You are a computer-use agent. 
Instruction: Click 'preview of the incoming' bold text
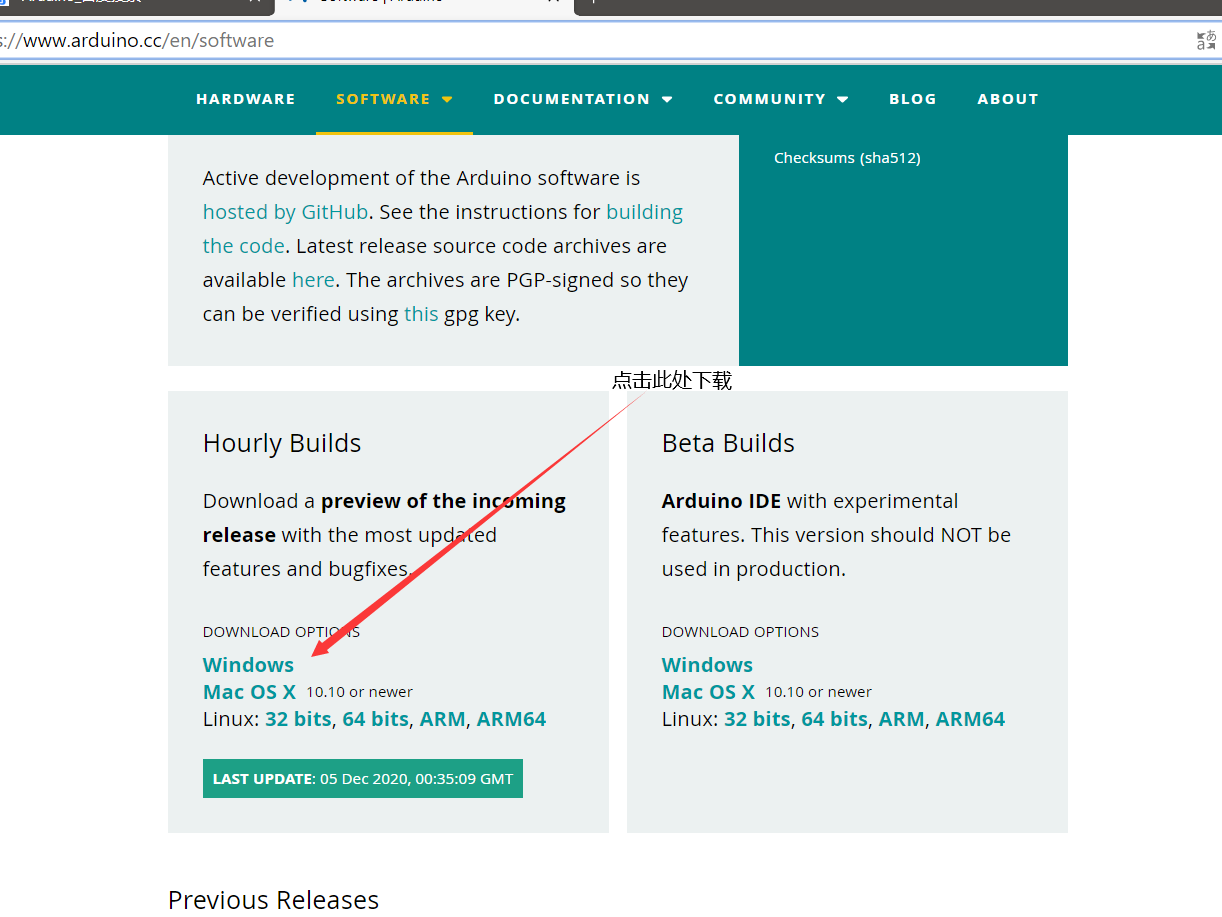pyautogui.click(x=443, y=501)
